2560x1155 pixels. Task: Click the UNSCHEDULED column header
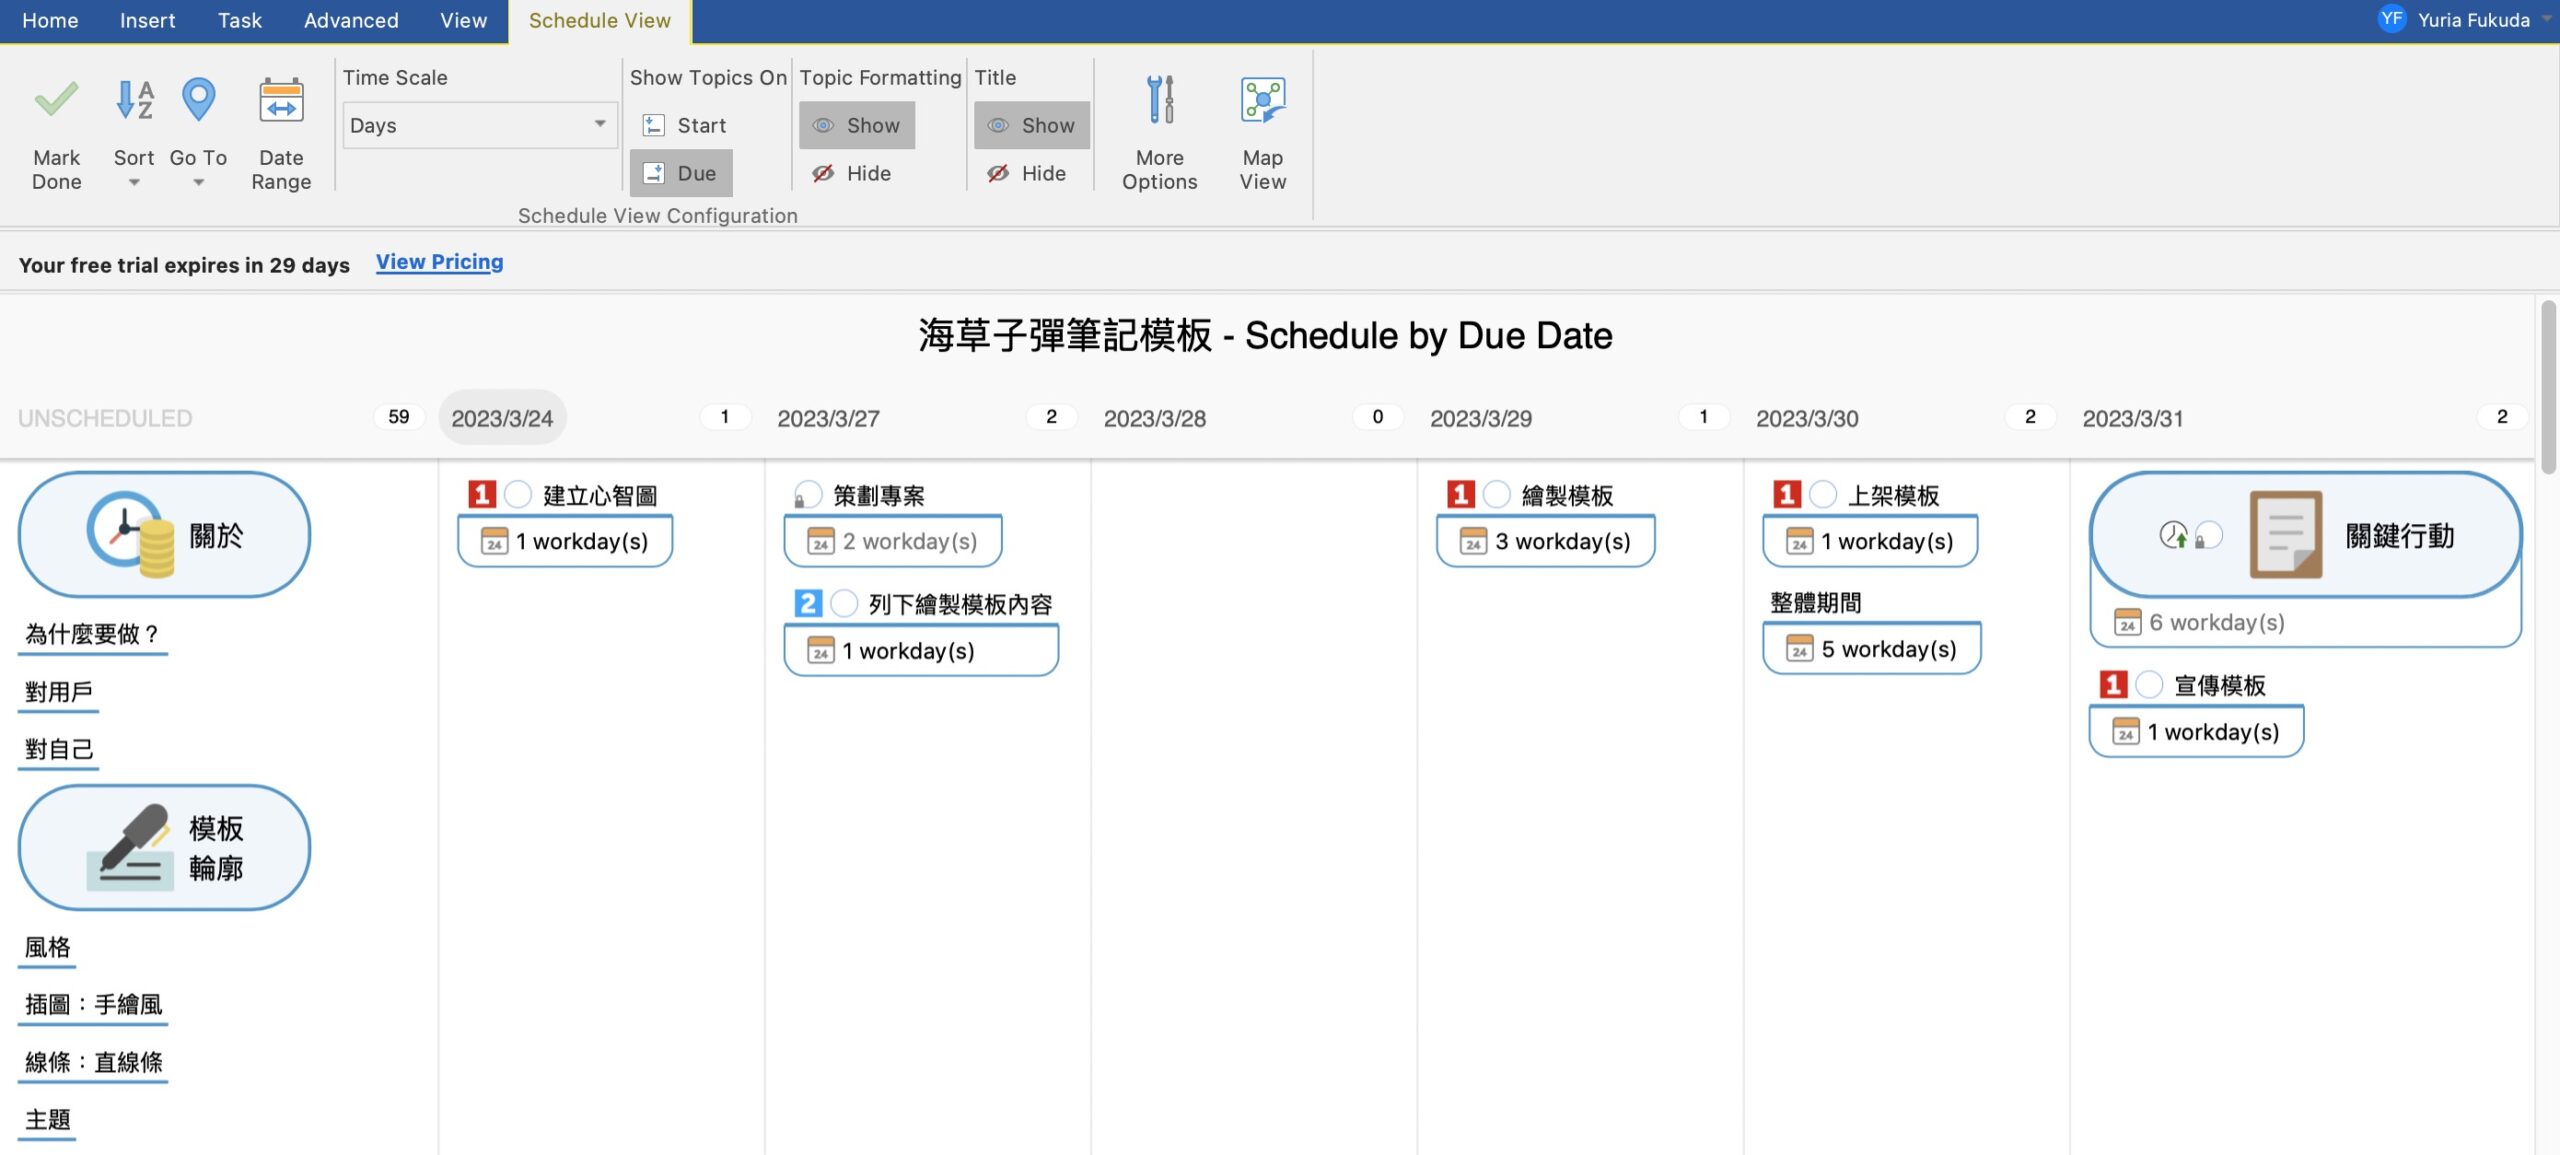(105, 418)
